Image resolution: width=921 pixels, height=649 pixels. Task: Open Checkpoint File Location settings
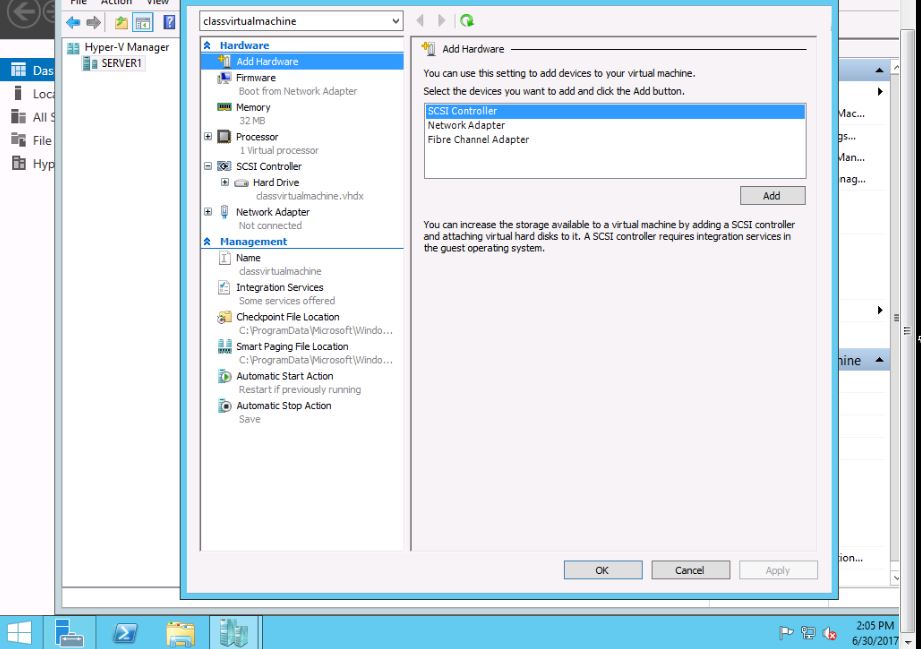coord(288,317)
